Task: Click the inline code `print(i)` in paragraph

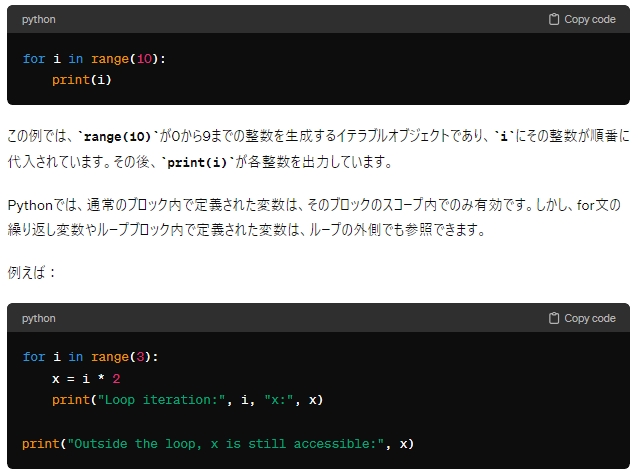Action: (197, 163)
